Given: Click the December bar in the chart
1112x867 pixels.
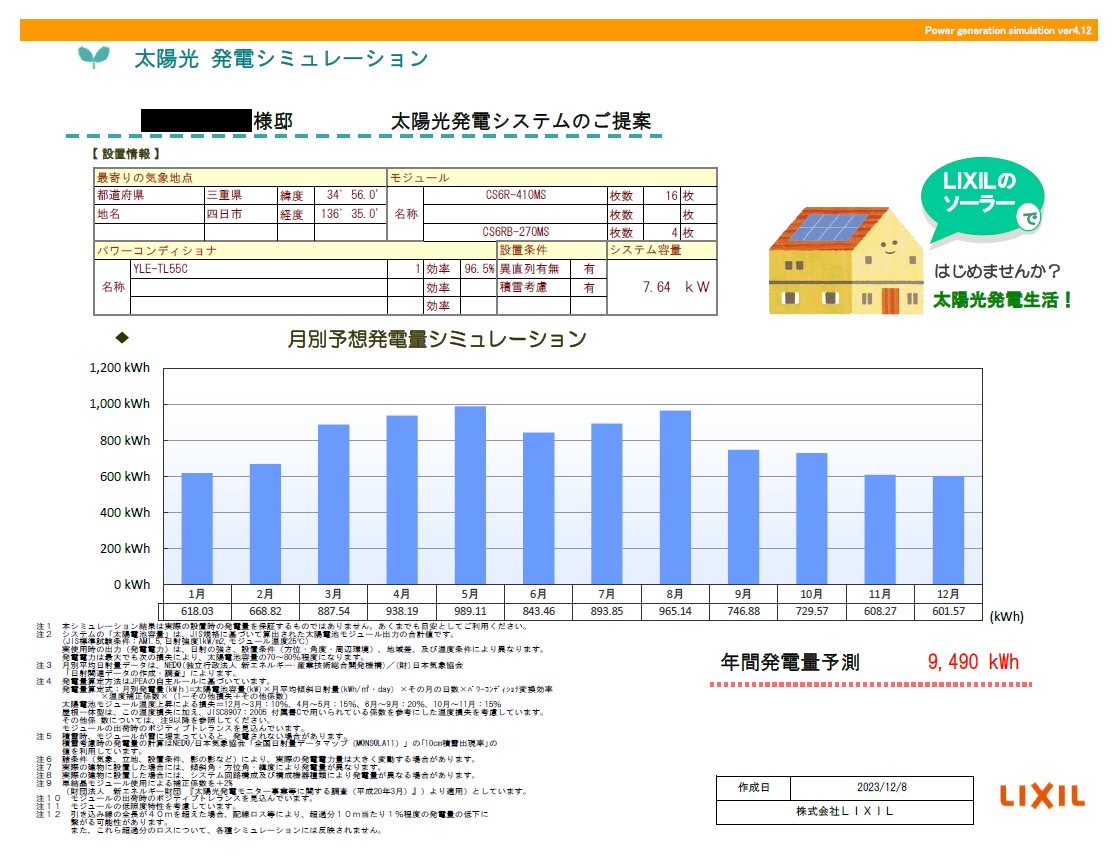Looking at the screenshot, I should point(948,530).
